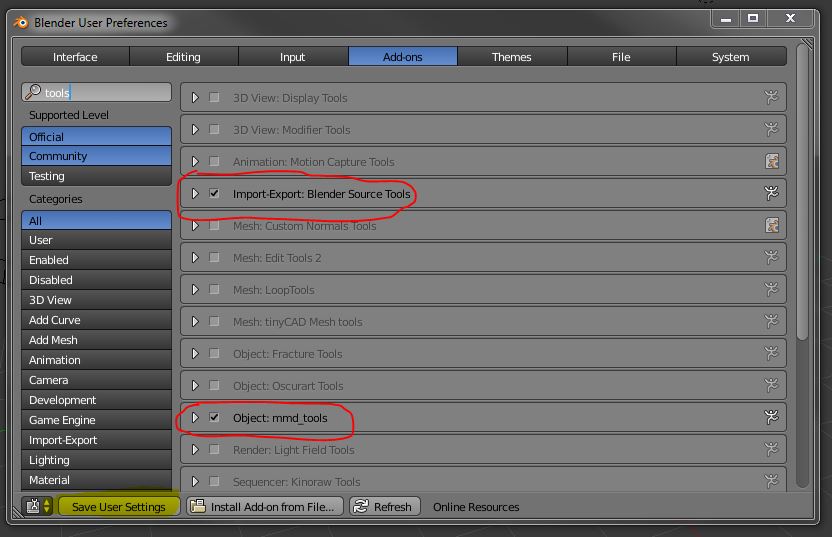Toggle the Community supported level filter
The image size is (832, 537).
pos(97,156)
